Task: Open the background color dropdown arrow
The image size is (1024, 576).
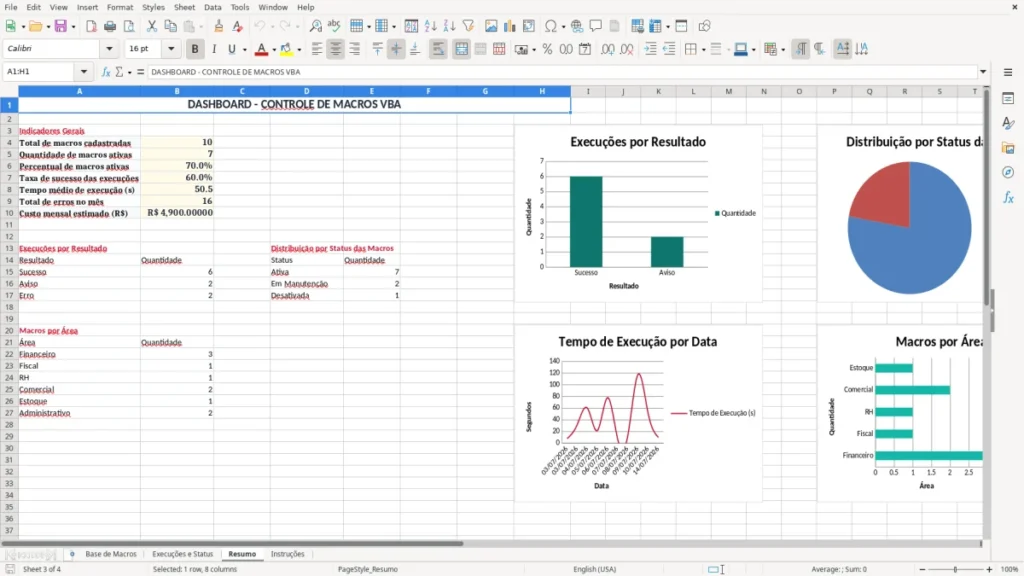Action: pos(299,49)
